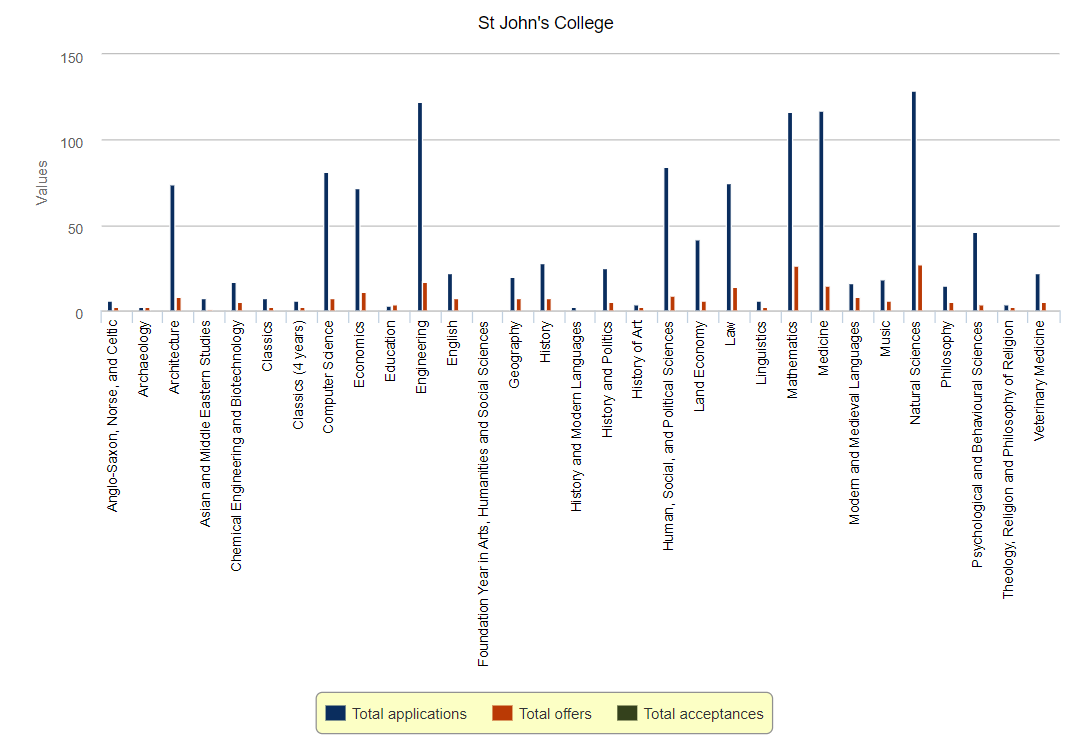The image size is (1078, 756).
Task: Click the 'History' axis label
Action: point(544,342)
